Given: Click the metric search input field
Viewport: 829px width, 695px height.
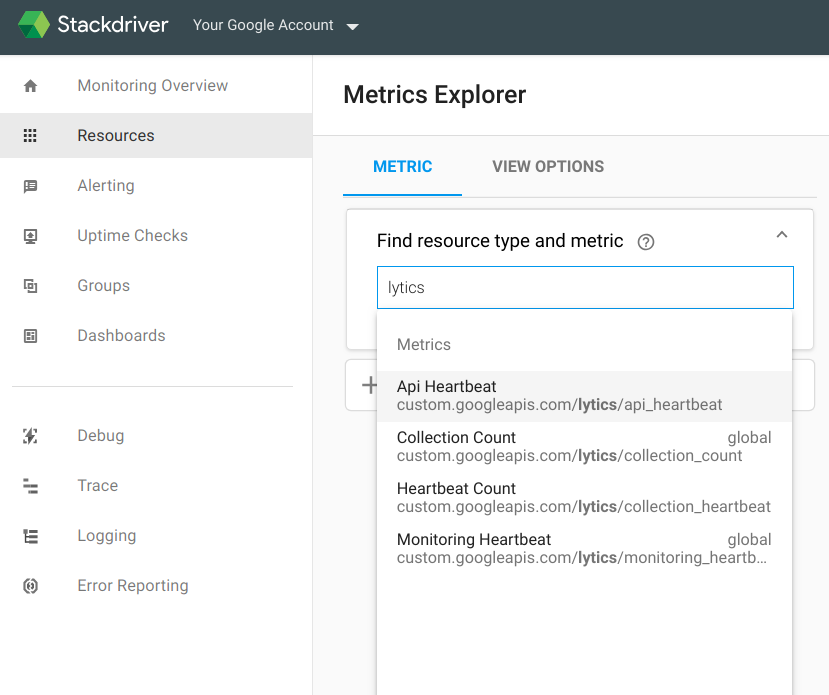Looking at the screenshot, I should (x=584, y=288).
